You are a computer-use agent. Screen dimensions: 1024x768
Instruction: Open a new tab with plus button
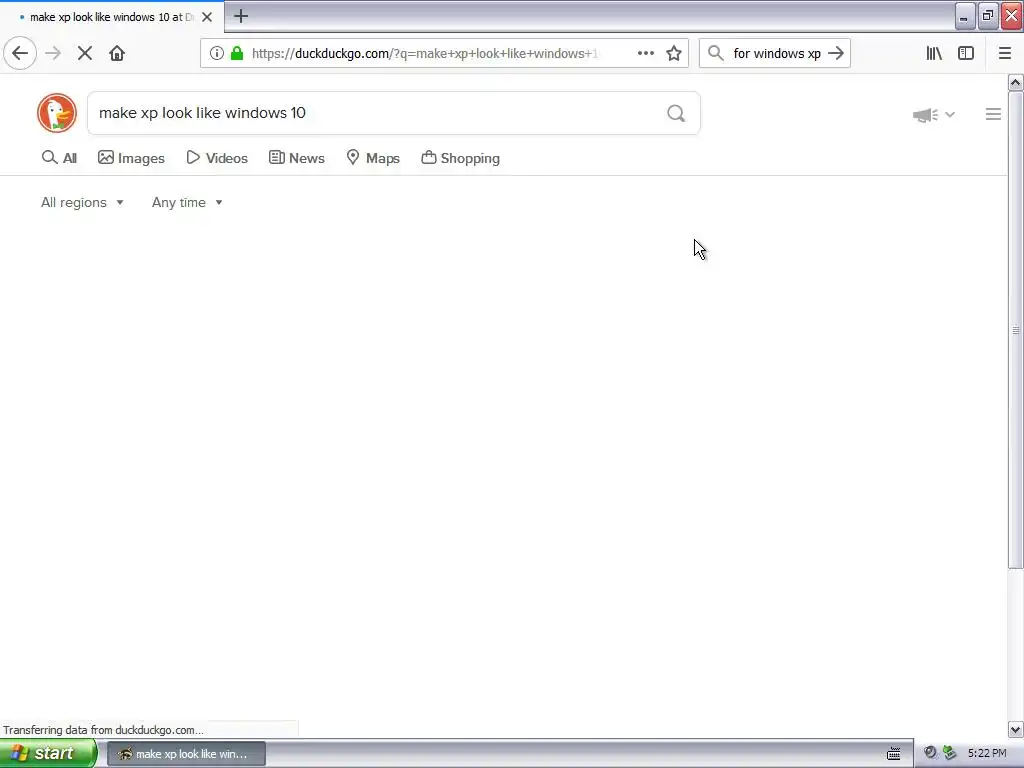(241, 16)
